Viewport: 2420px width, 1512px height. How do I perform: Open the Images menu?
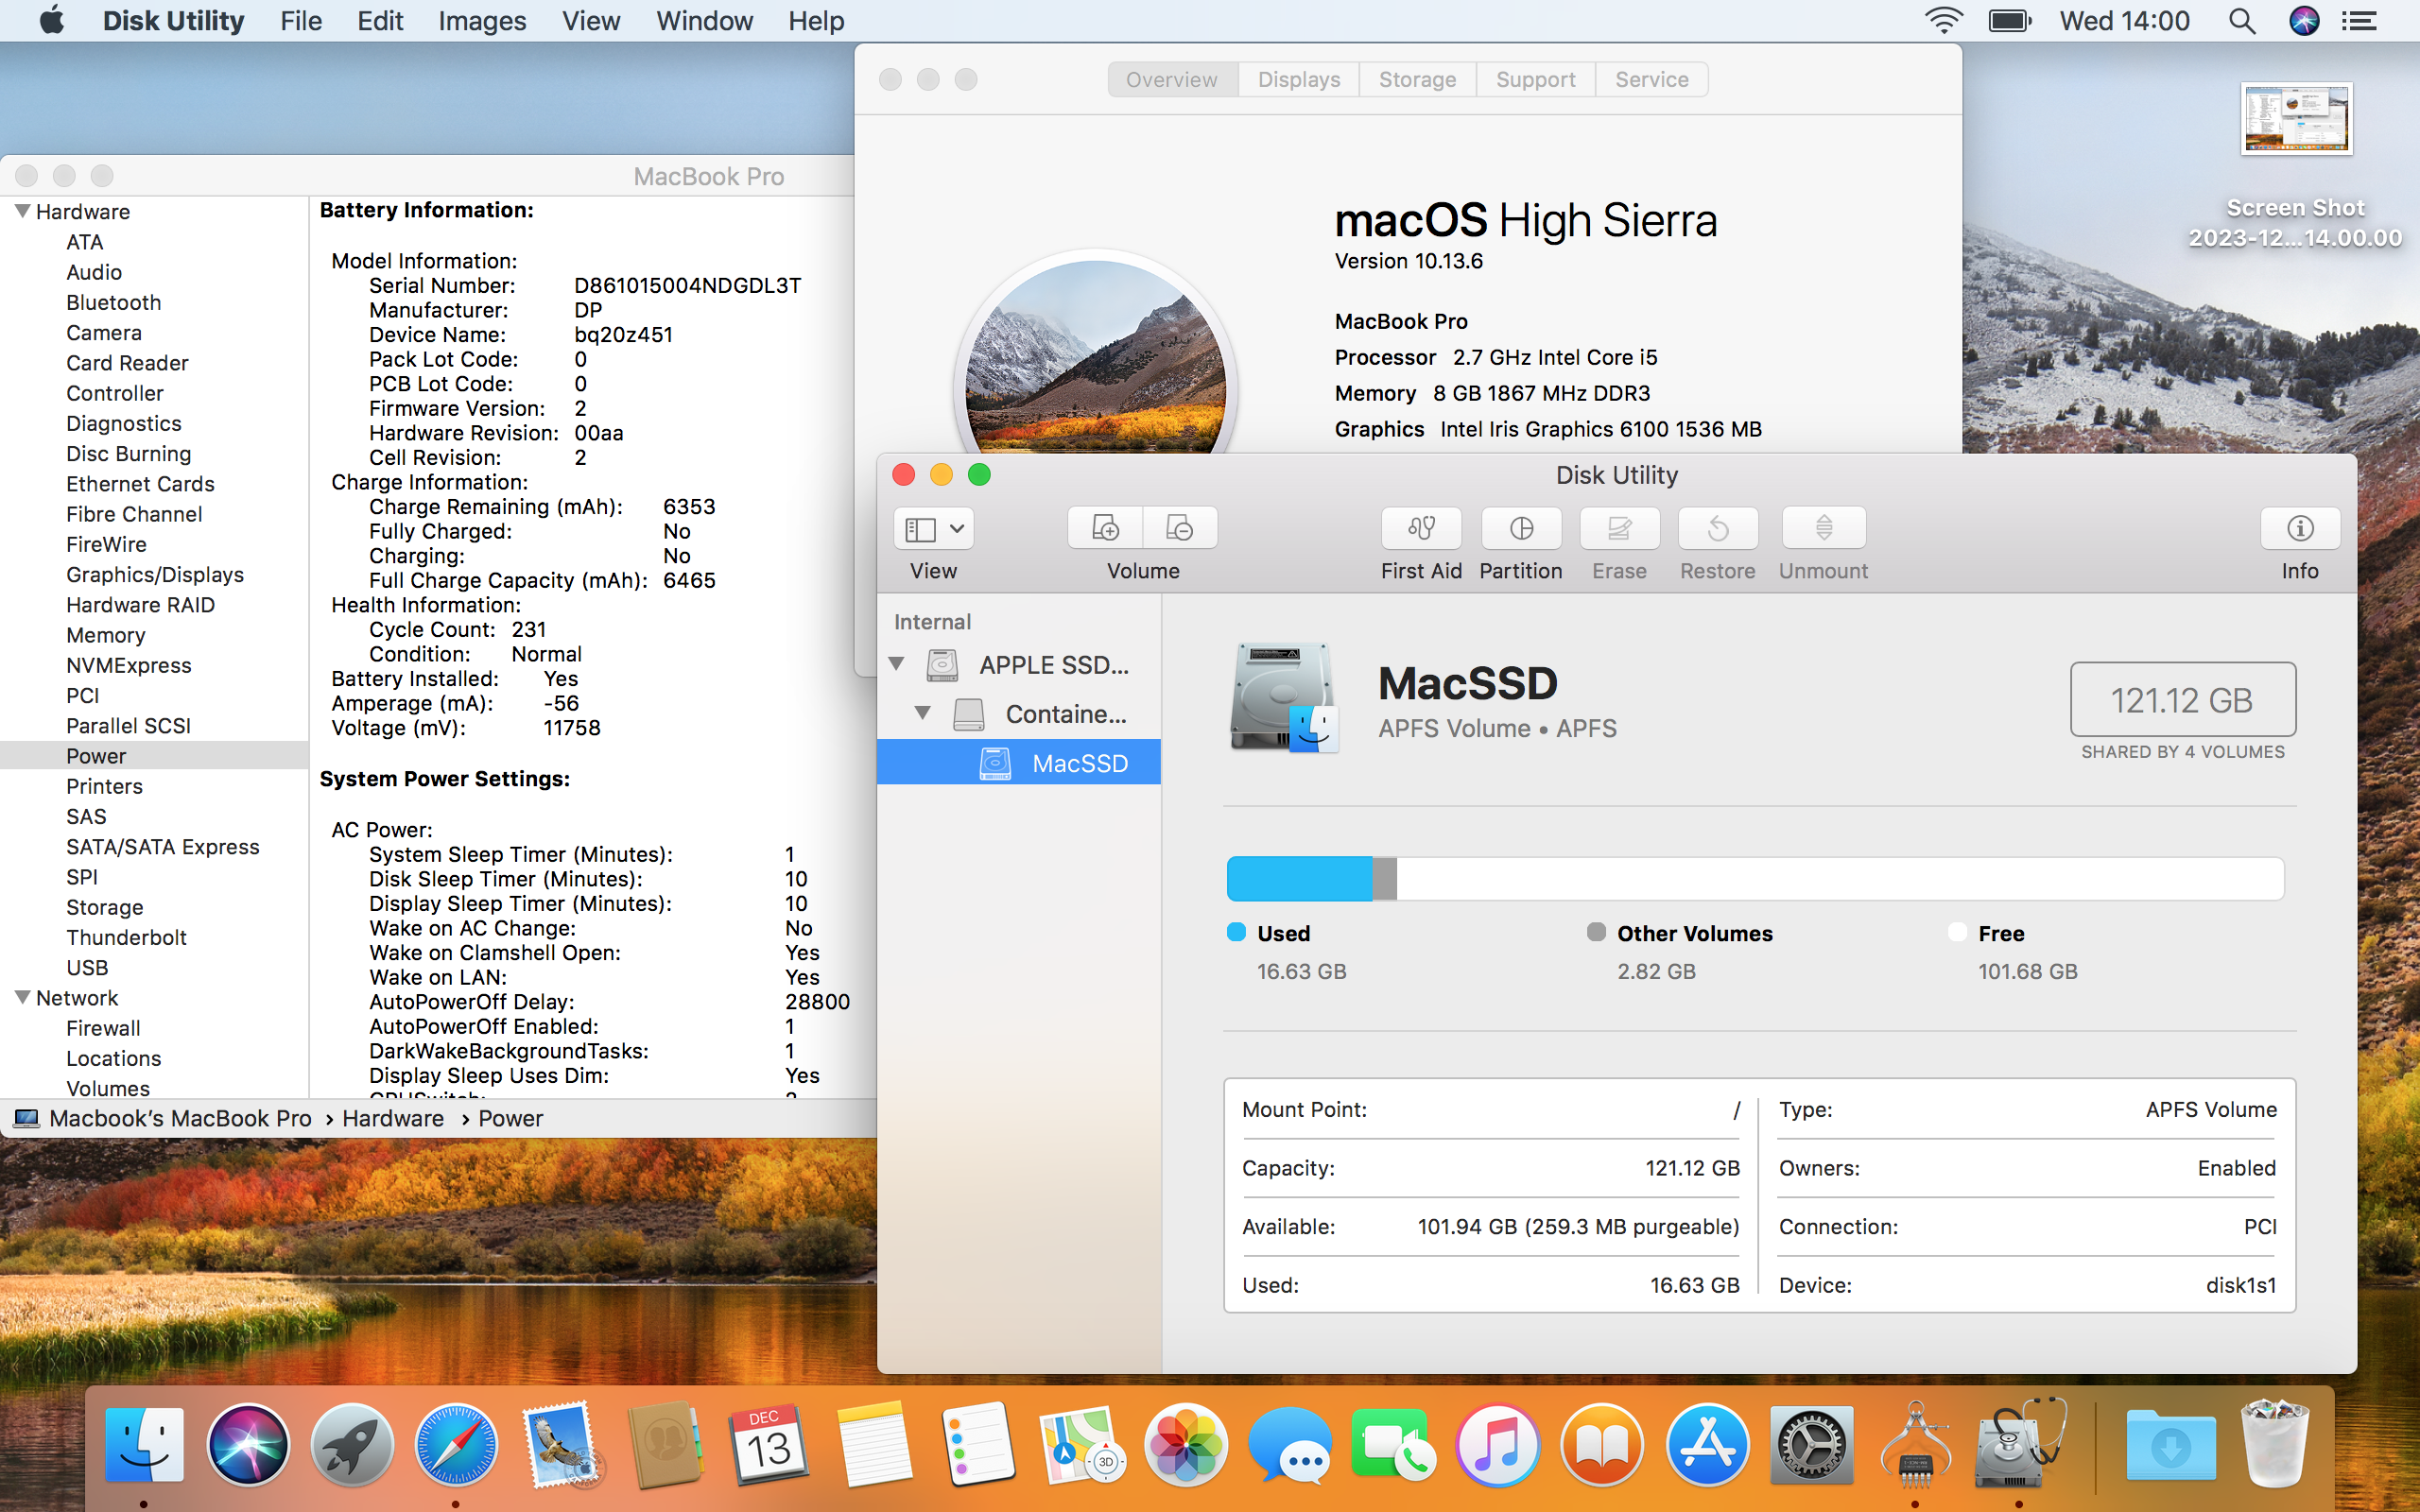[482, 21]
